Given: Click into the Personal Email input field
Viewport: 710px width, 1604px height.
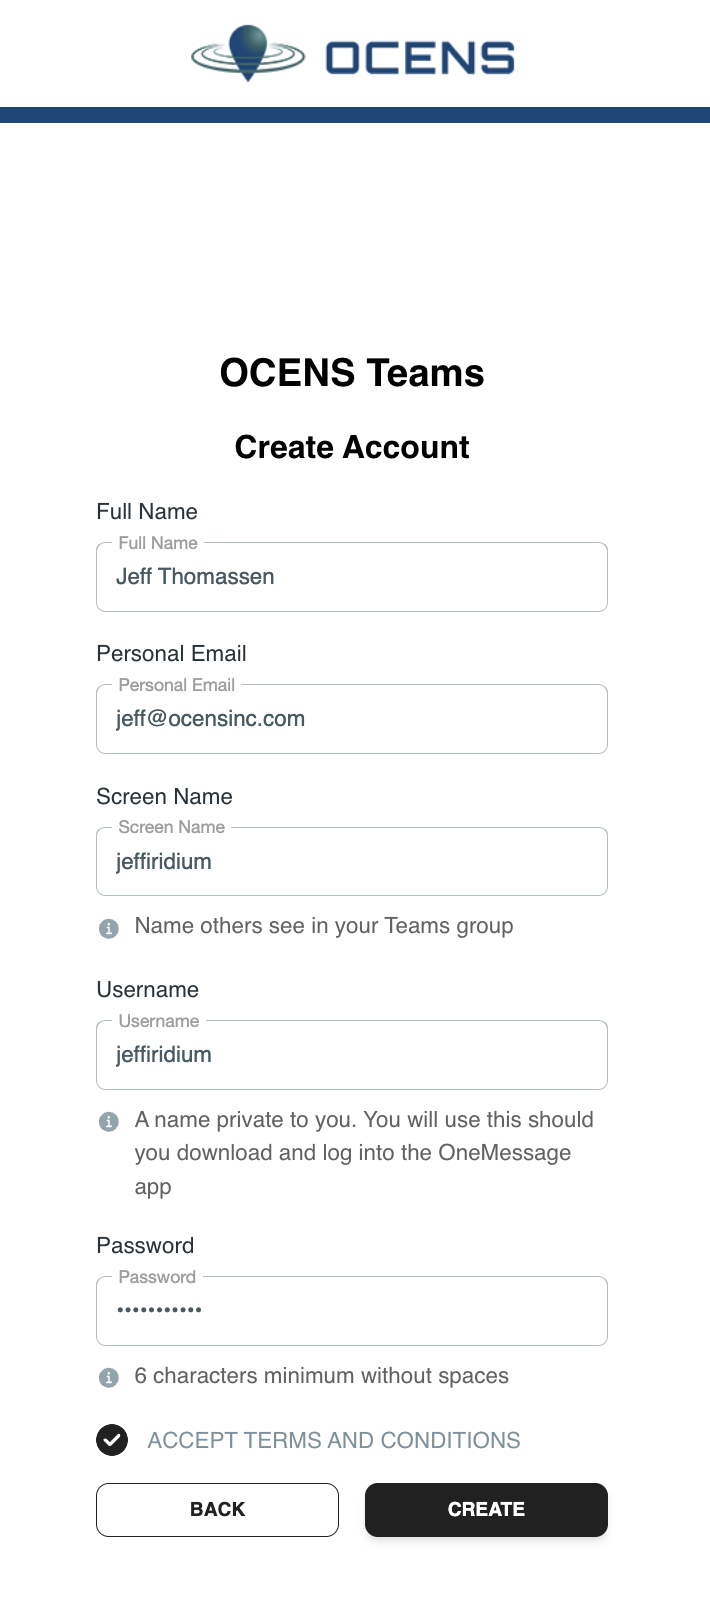Looking at the screenshot, I should pos(352,719).
